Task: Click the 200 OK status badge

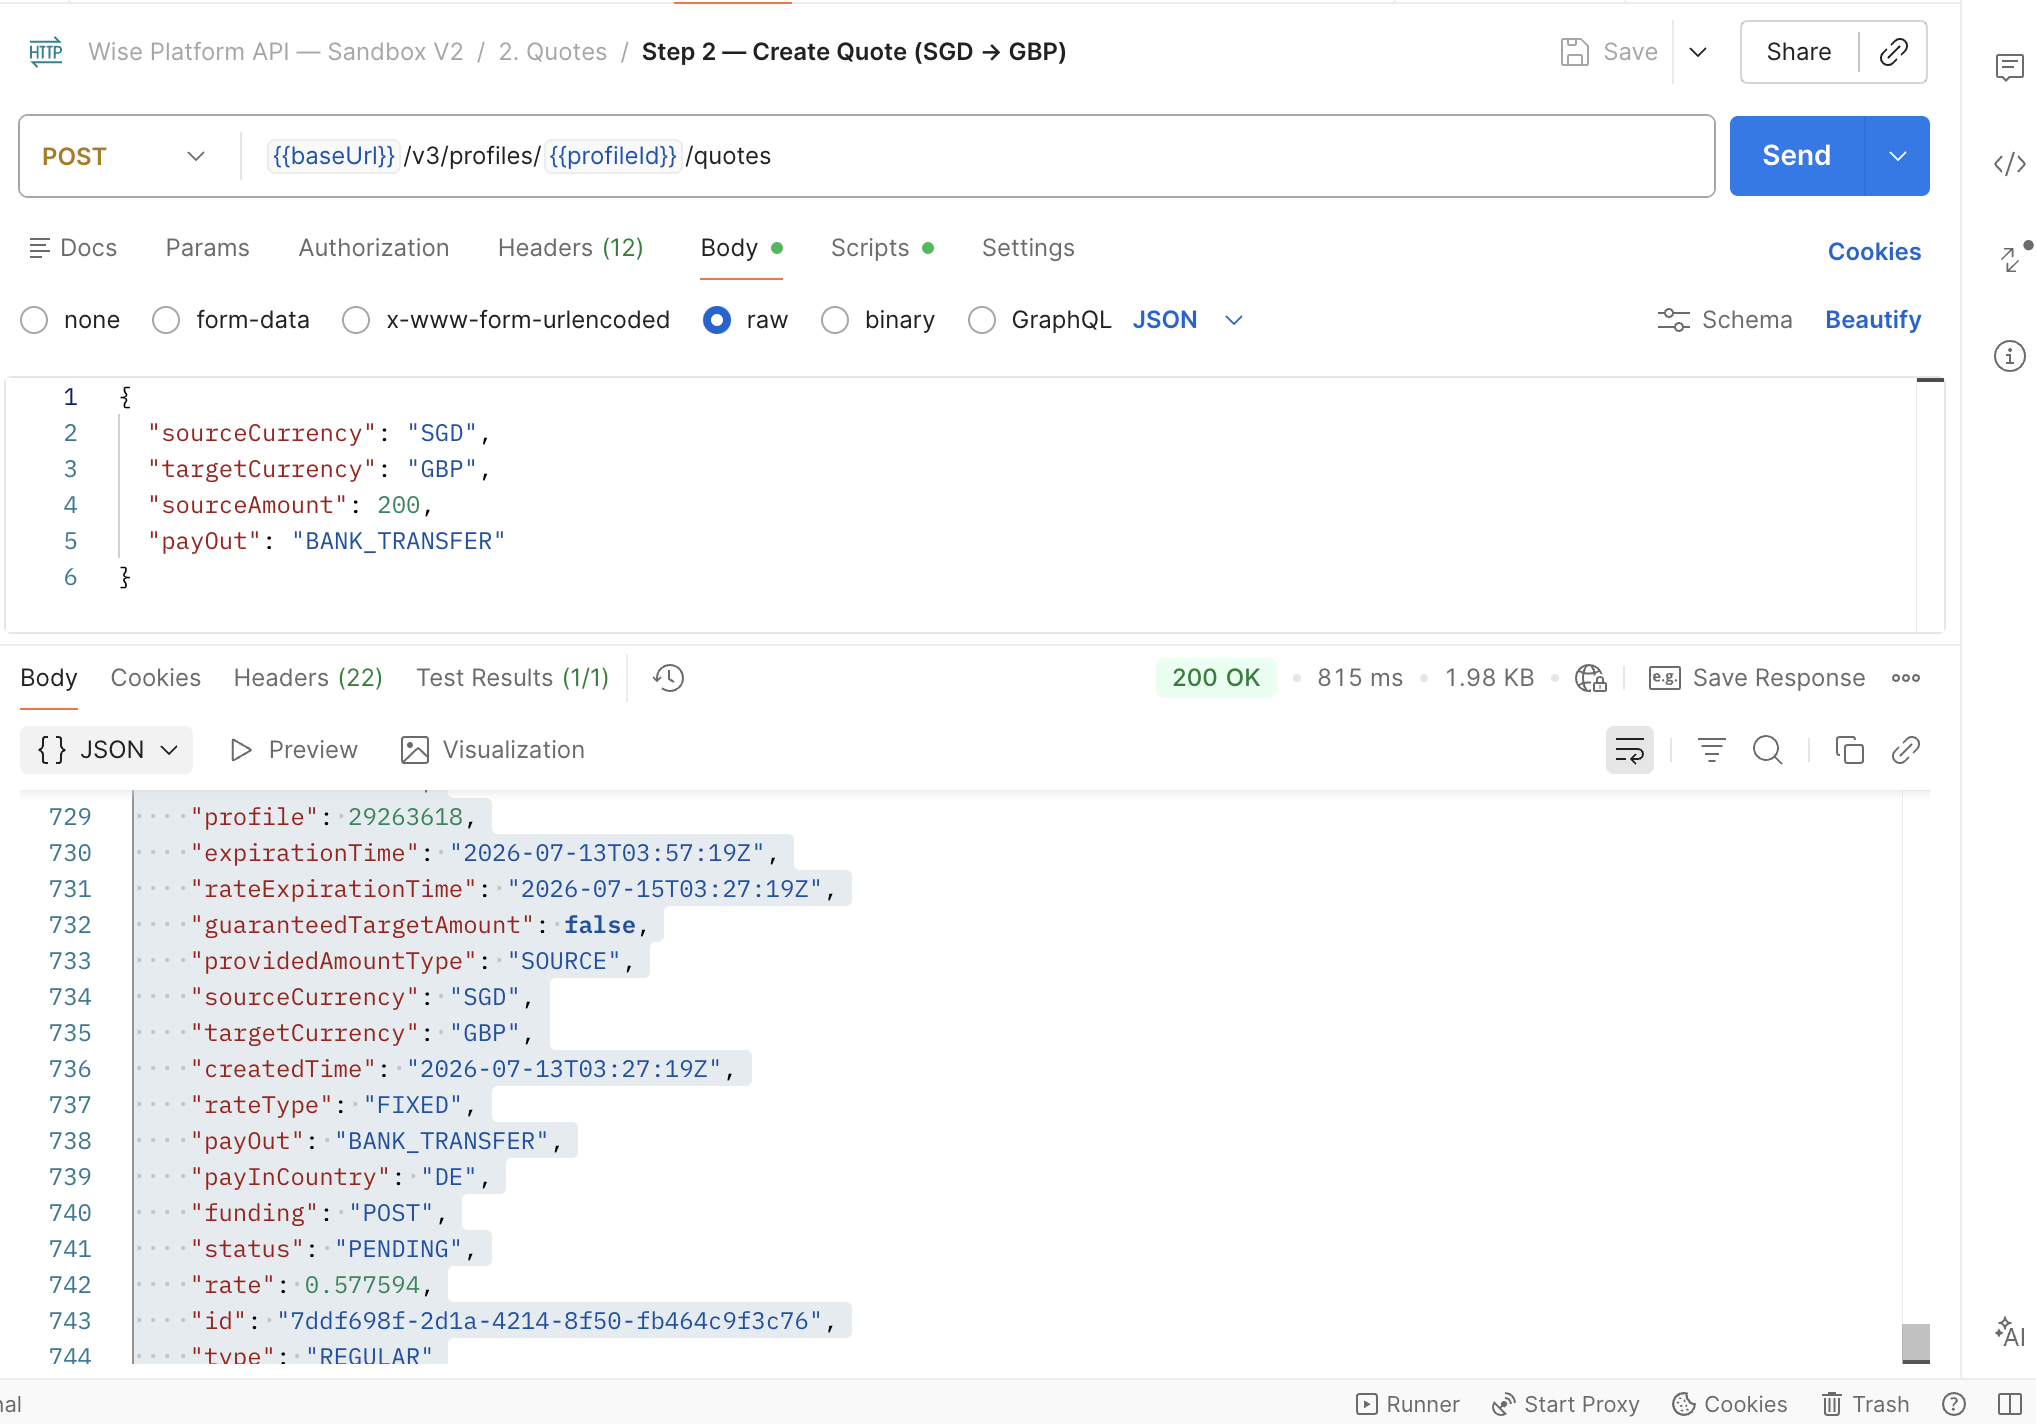Action: tap(1216, 678)
